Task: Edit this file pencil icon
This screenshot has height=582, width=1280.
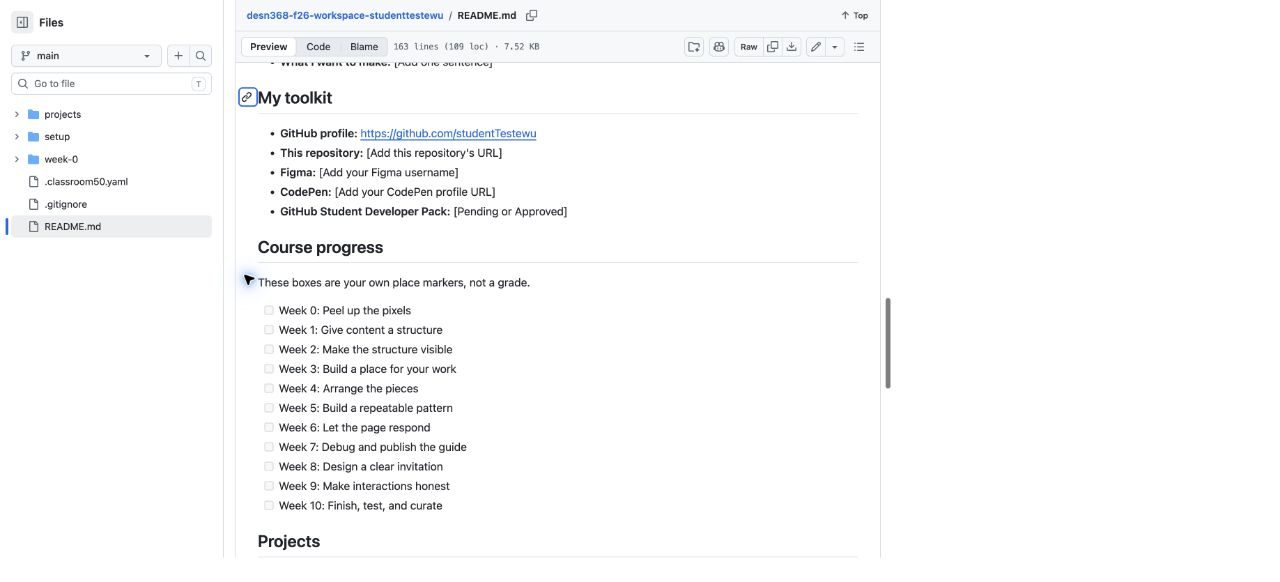Action: pyautogui.click(x=816, y=47)
